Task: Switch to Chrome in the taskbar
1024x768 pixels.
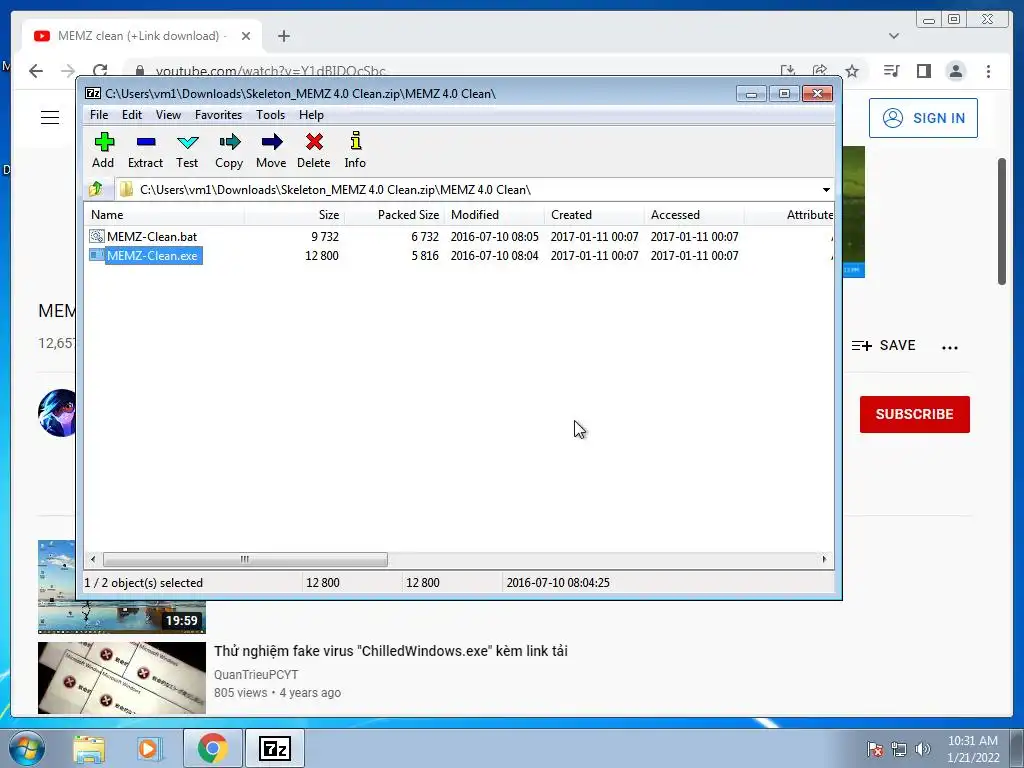Action: [x=212, y=748]
